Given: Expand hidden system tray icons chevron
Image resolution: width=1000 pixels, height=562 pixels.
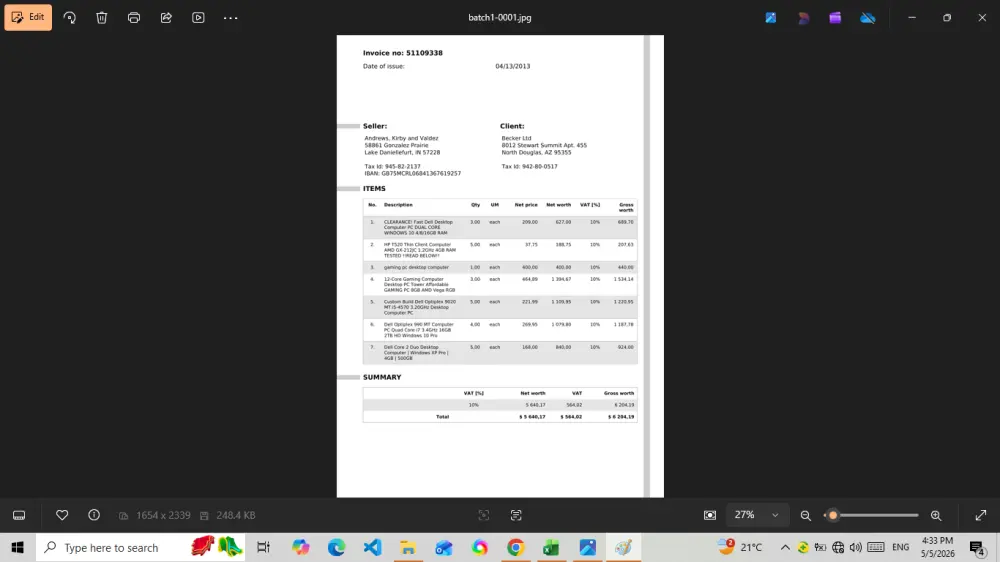Looking at the screenshot, I should (x=785, y=547).
